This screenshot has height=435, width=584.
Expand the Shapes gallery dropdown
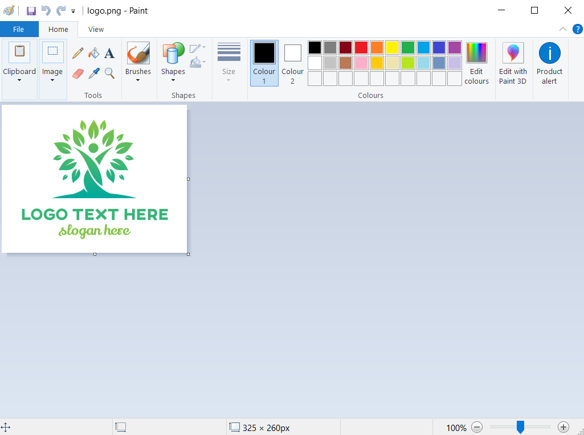coord(173,80)
